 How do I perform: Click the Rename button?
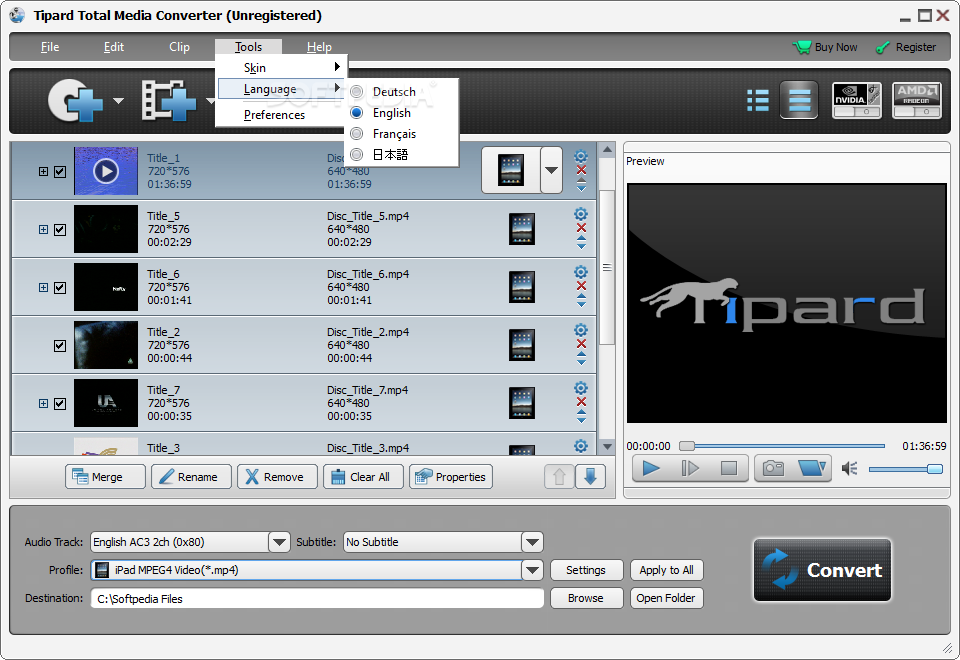192,476
